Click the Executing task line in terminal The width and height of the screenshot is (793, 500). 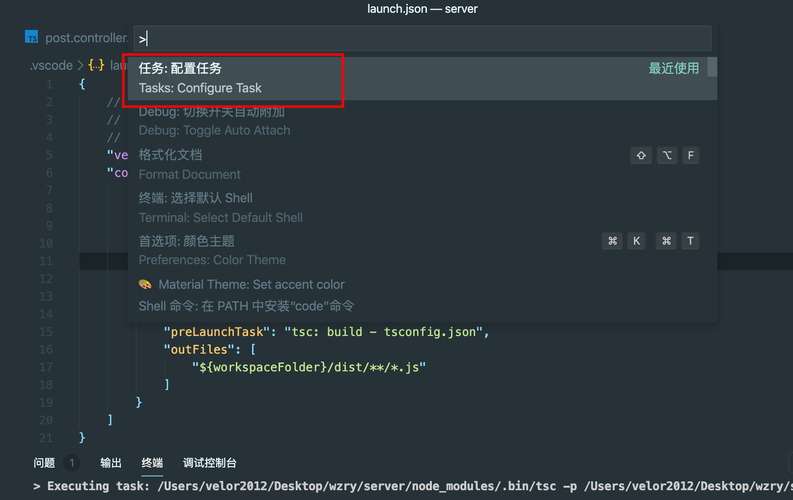click(x=412, y=486)
